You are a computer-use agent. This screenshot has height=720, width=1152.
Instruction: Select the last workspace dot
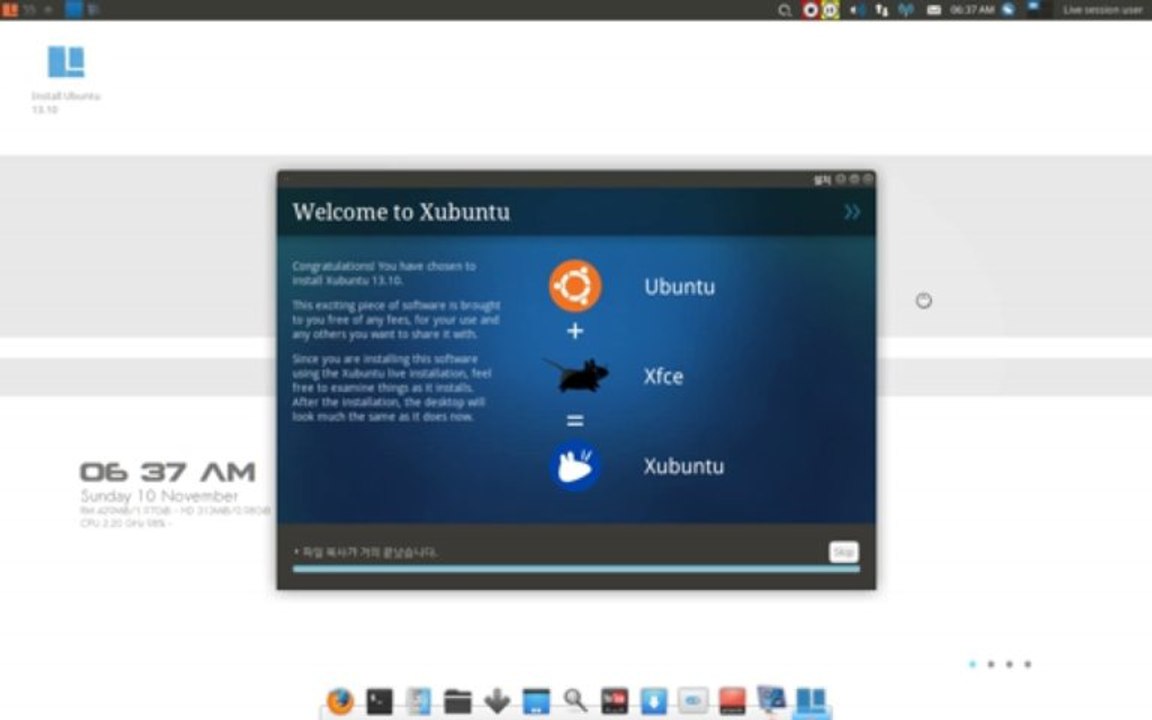tap(1028, 664)
